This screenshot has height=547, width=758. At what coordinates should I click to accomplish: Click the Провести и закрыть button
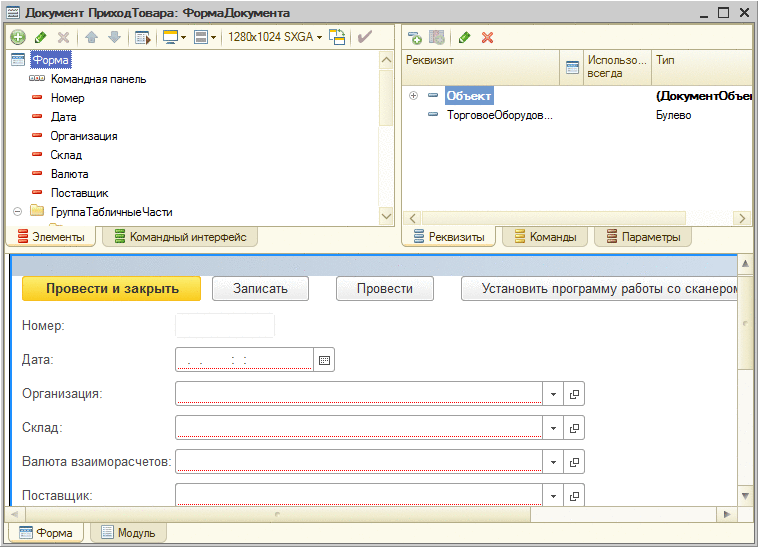(112, 288)
